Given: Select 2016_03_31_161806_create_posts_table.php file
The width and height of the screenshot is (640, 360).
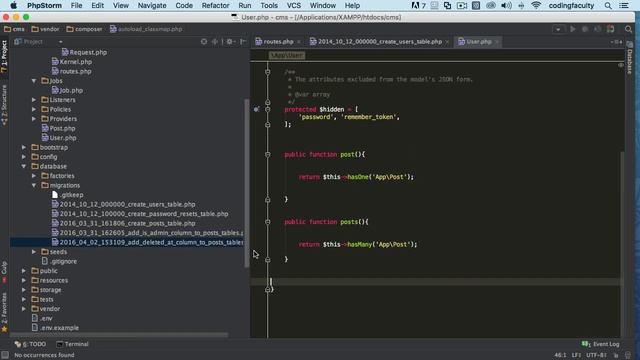Looking at the screenshot, I should (124, 223).
